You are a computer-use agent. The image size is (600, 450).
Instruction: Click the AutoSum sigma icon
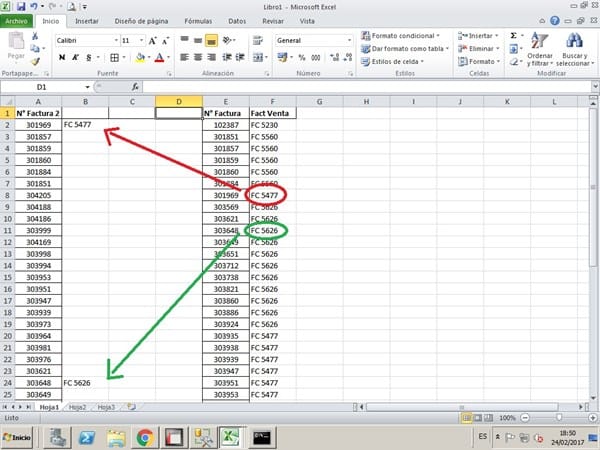pyautogui.click(x=514, y=36)
